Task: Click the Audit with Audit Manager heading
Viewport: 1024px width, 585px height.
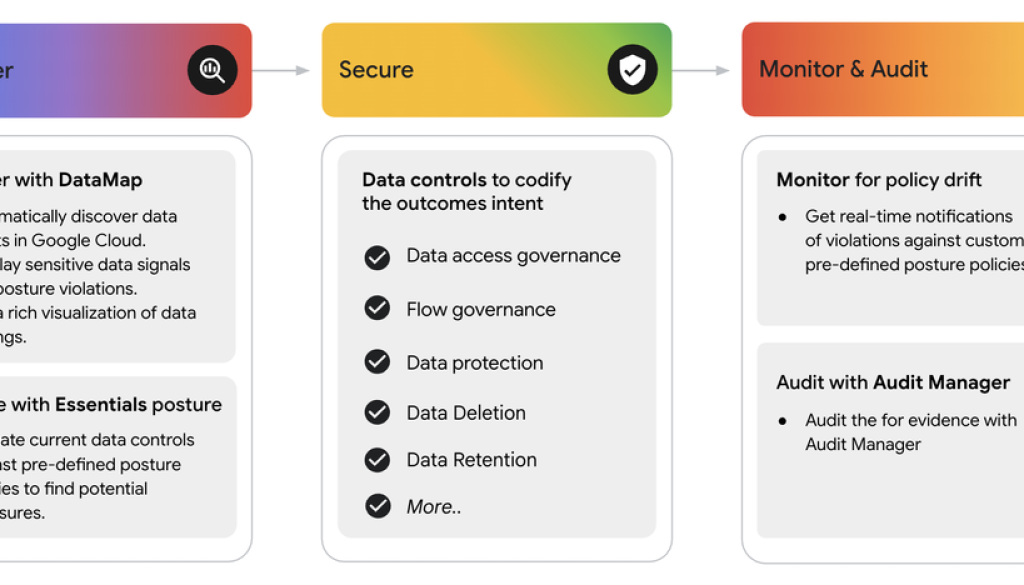Action: (x=893, y=383)
